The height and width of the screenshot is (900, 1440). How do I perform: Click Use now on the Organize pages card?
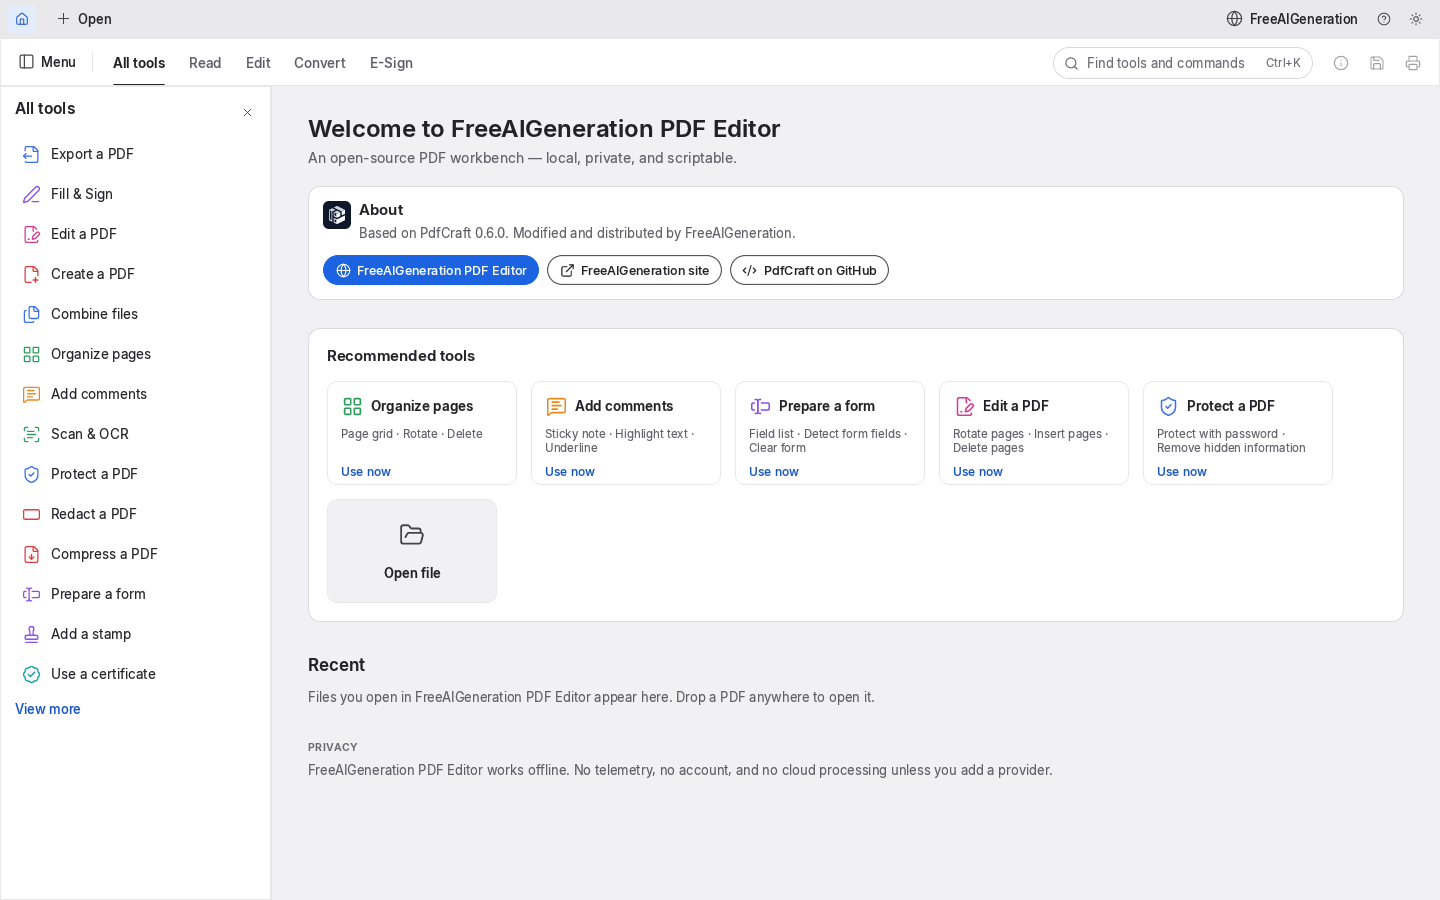click(x=366, y=472)
